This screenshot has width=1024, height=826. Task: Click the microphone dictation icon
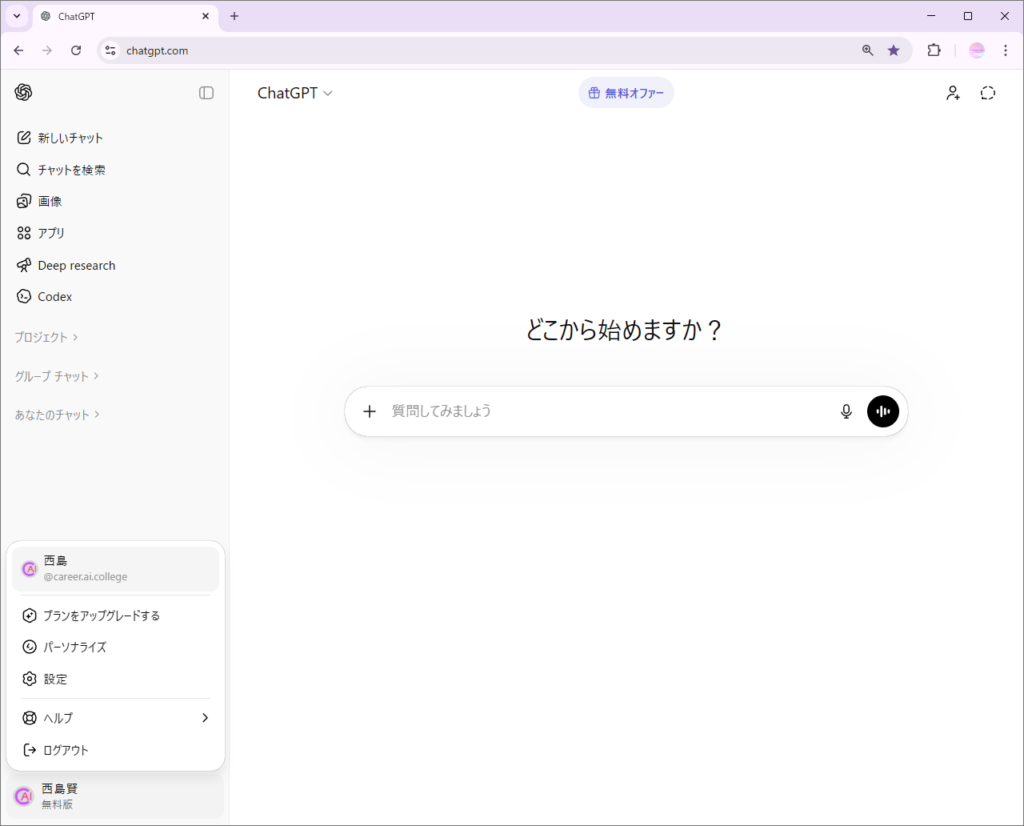pyautogui.click(x=846, y=411)
